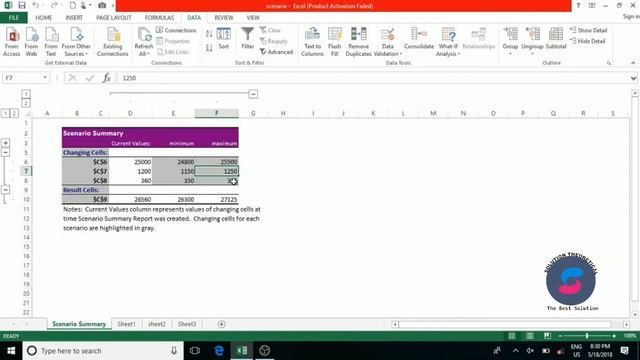Open the Sort dialog
This screenshot has height=360, width=640.
point(224,39)
